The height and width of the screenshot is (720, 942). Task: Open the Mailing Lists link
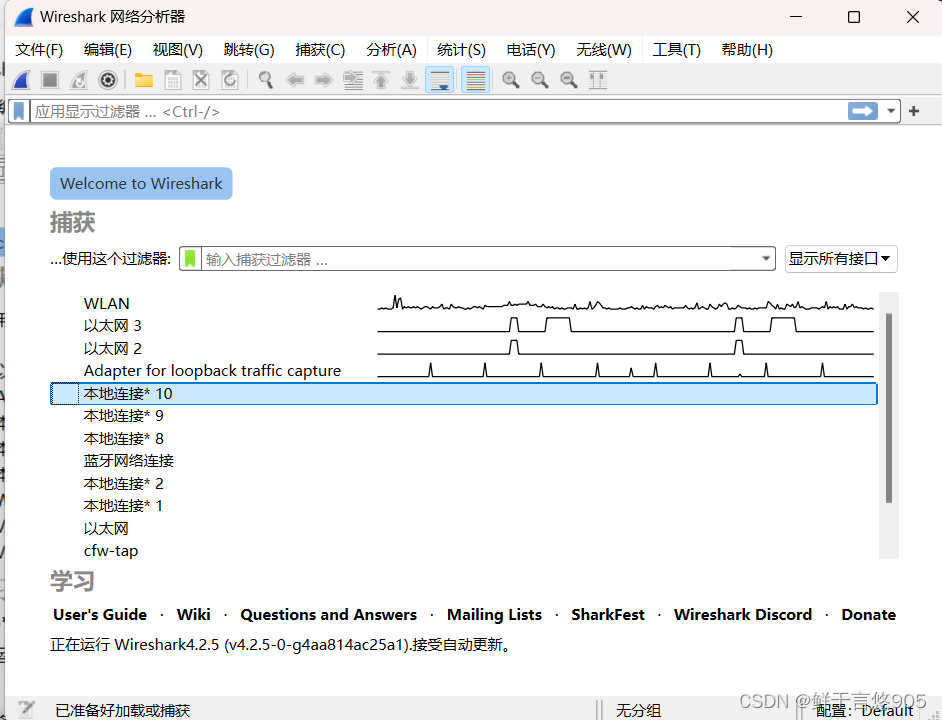point(494,615)
